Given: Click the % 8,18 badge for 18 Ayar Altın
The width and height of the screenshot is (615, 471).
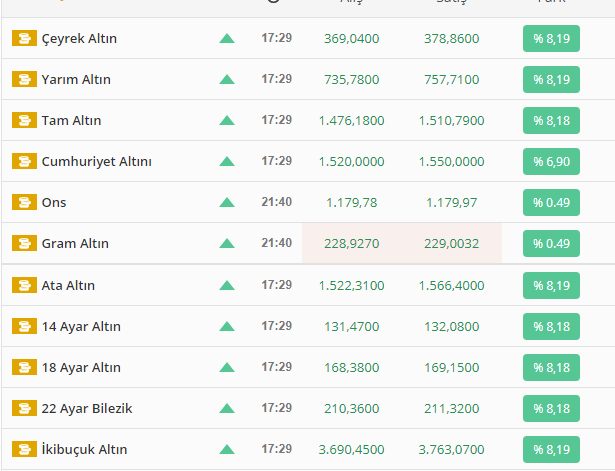Looking at the screenshot, I should coord(551,367).
